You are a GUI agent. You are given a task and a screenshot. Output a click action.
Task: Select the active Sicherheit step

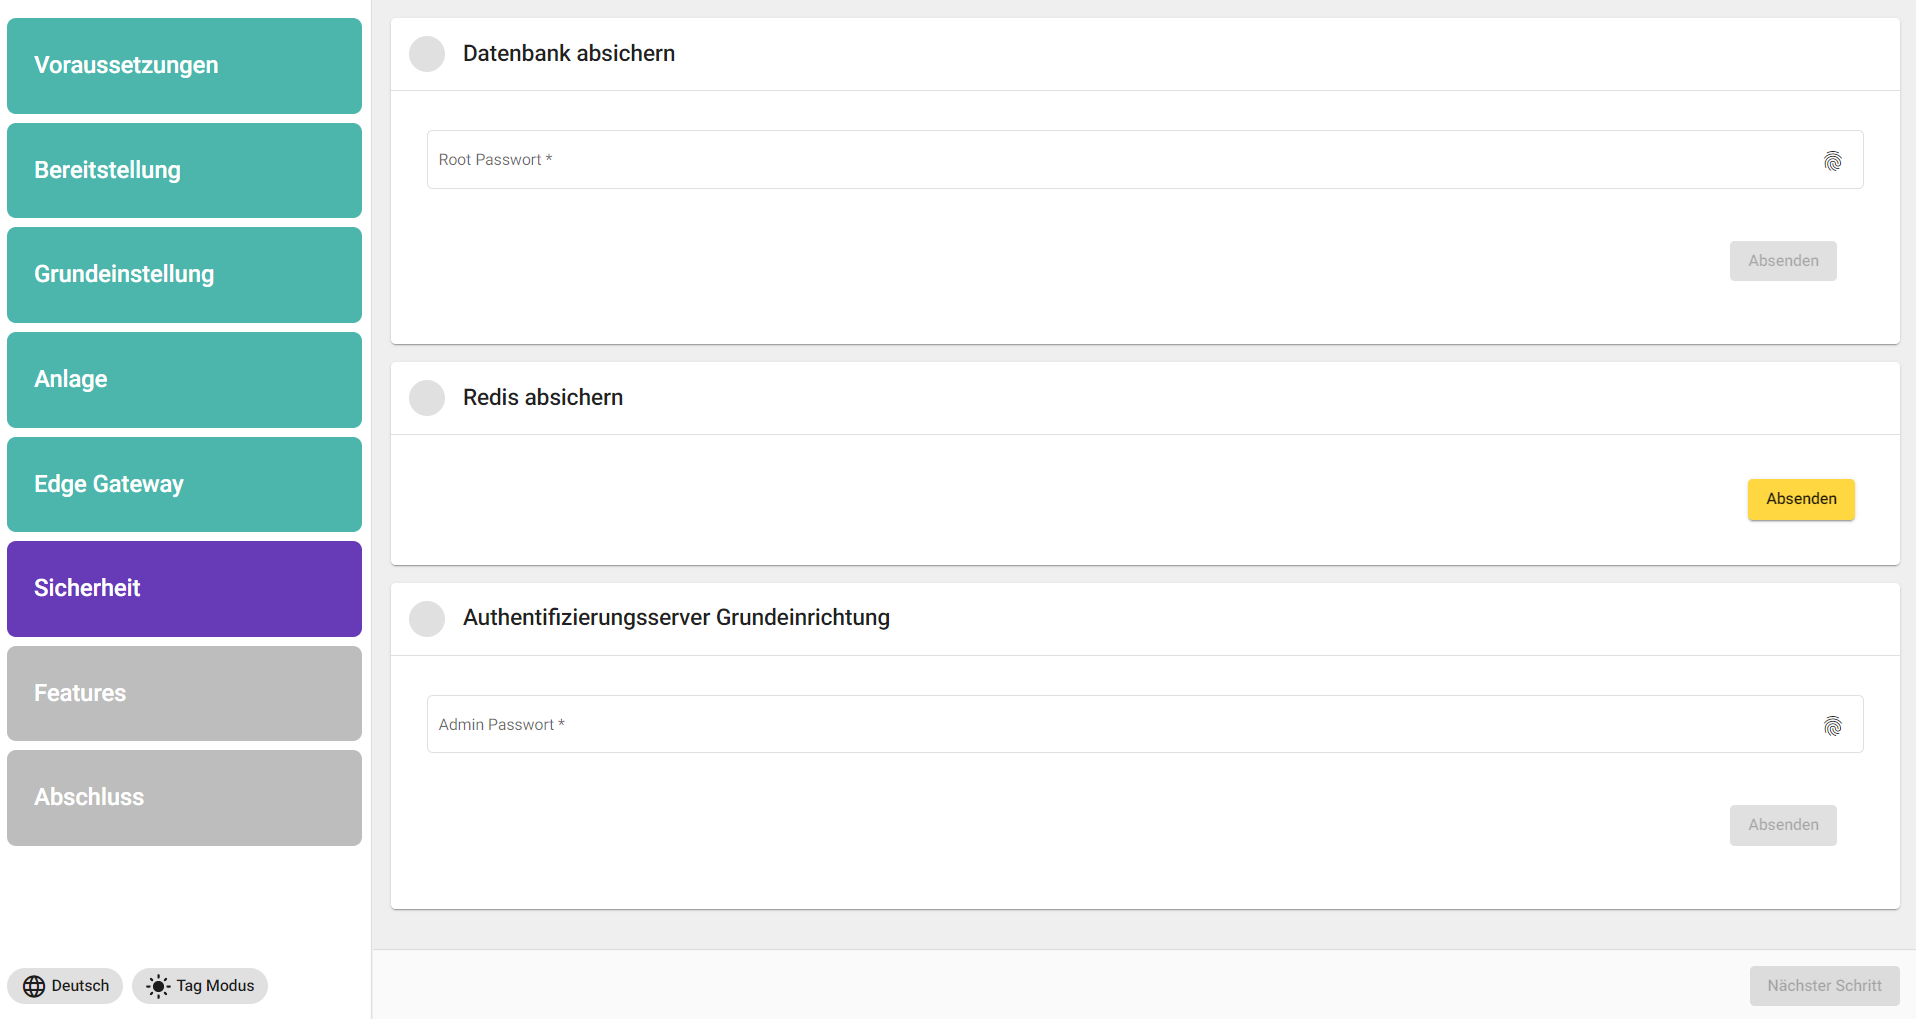point(184,589)
